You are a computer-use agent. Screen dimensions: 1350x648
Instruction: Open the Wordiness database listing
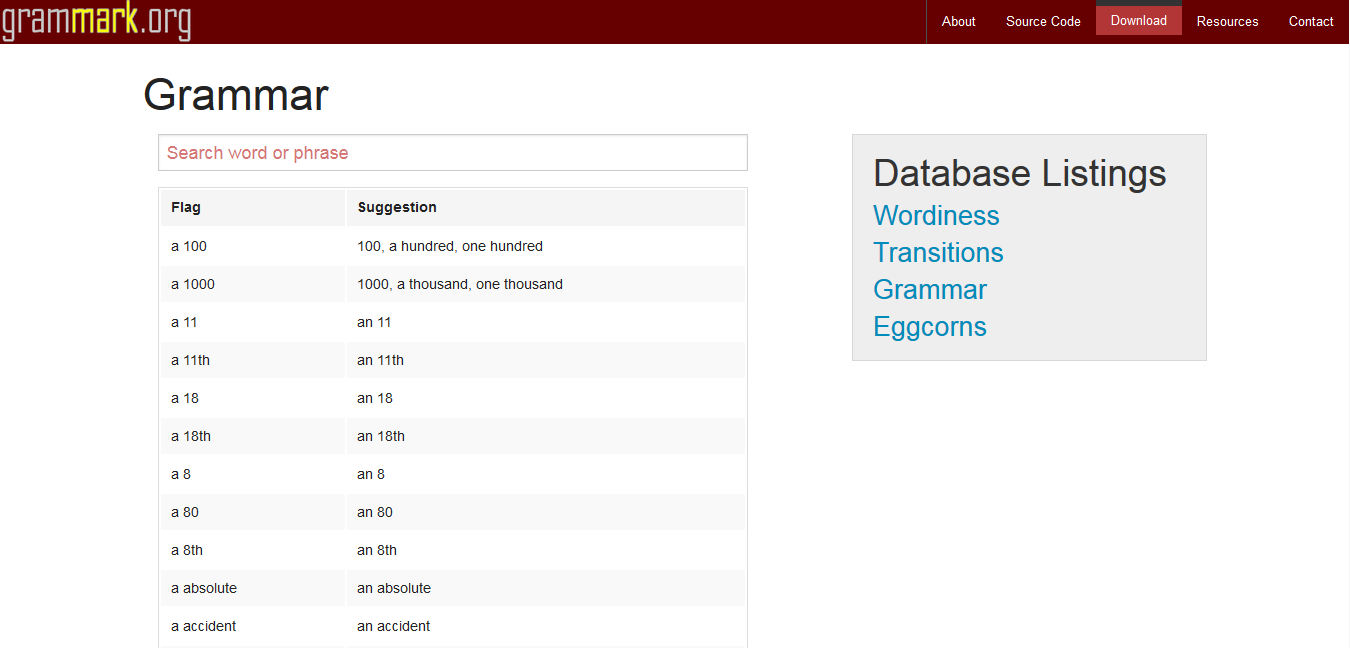pyautogui.click(x=936, y=216)
